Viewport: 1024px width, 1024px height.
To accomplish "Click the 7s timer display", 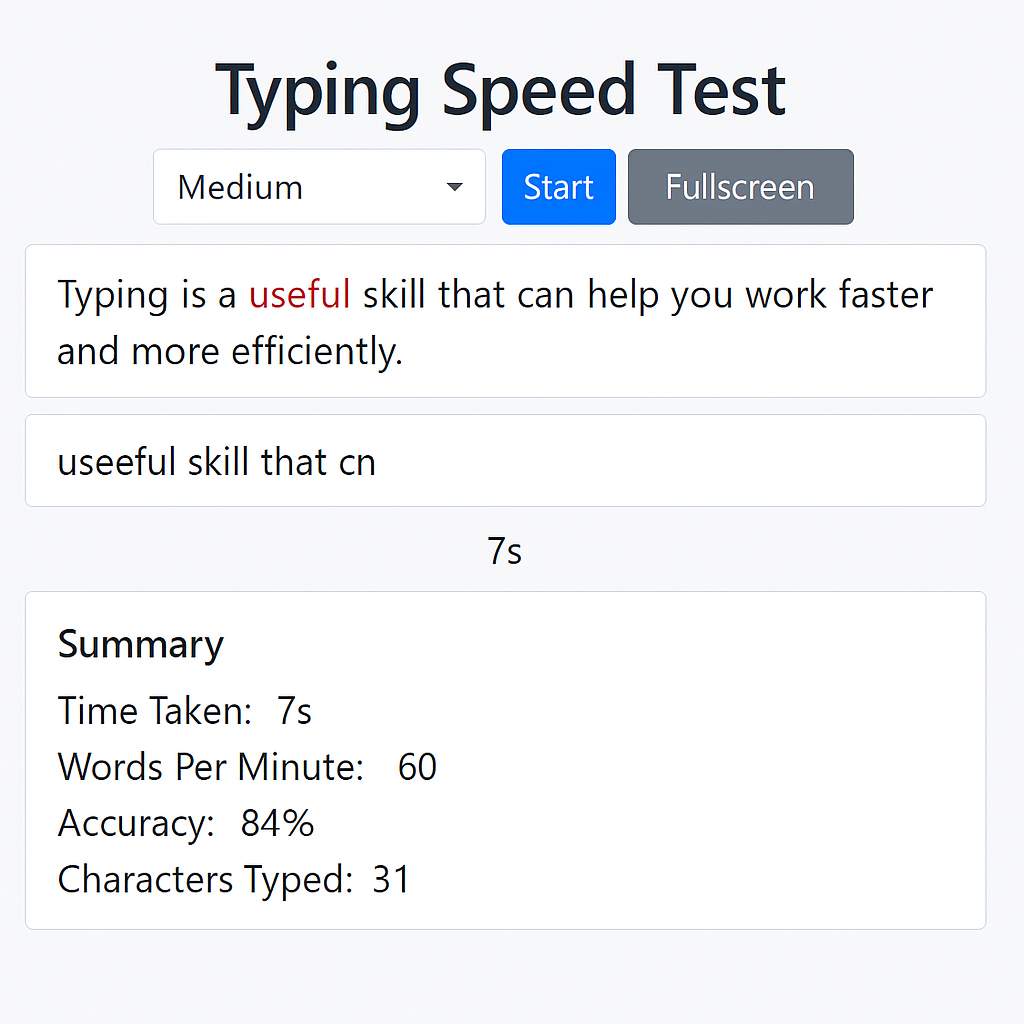I will click(x=505, y=550).
